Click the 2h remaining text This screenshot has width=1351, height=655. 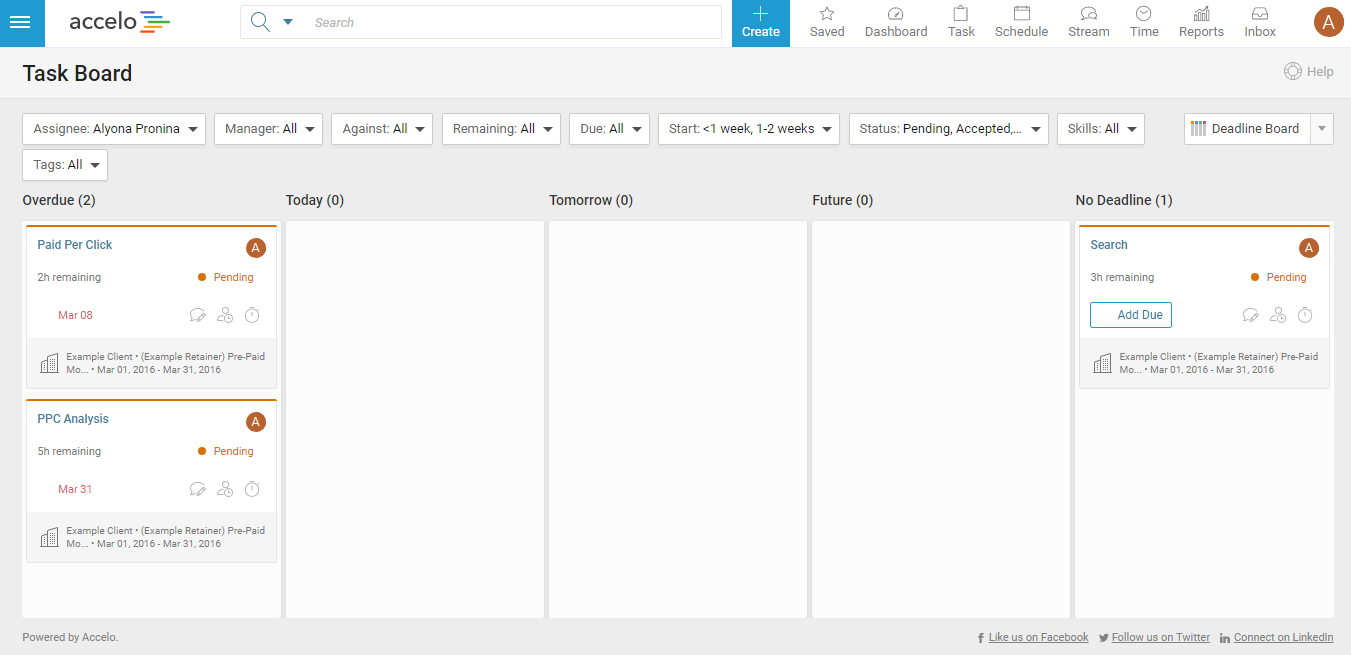(69, 278)
